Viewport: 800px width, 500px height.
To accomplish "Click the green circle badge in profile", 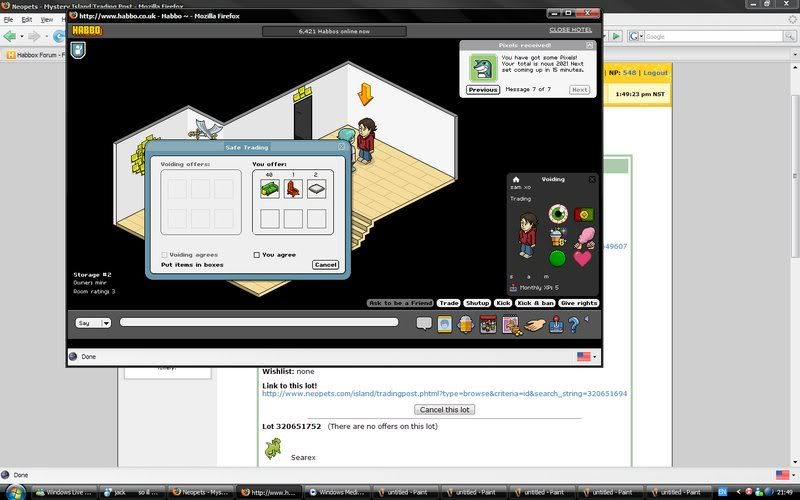I will (x=556, y=258).
